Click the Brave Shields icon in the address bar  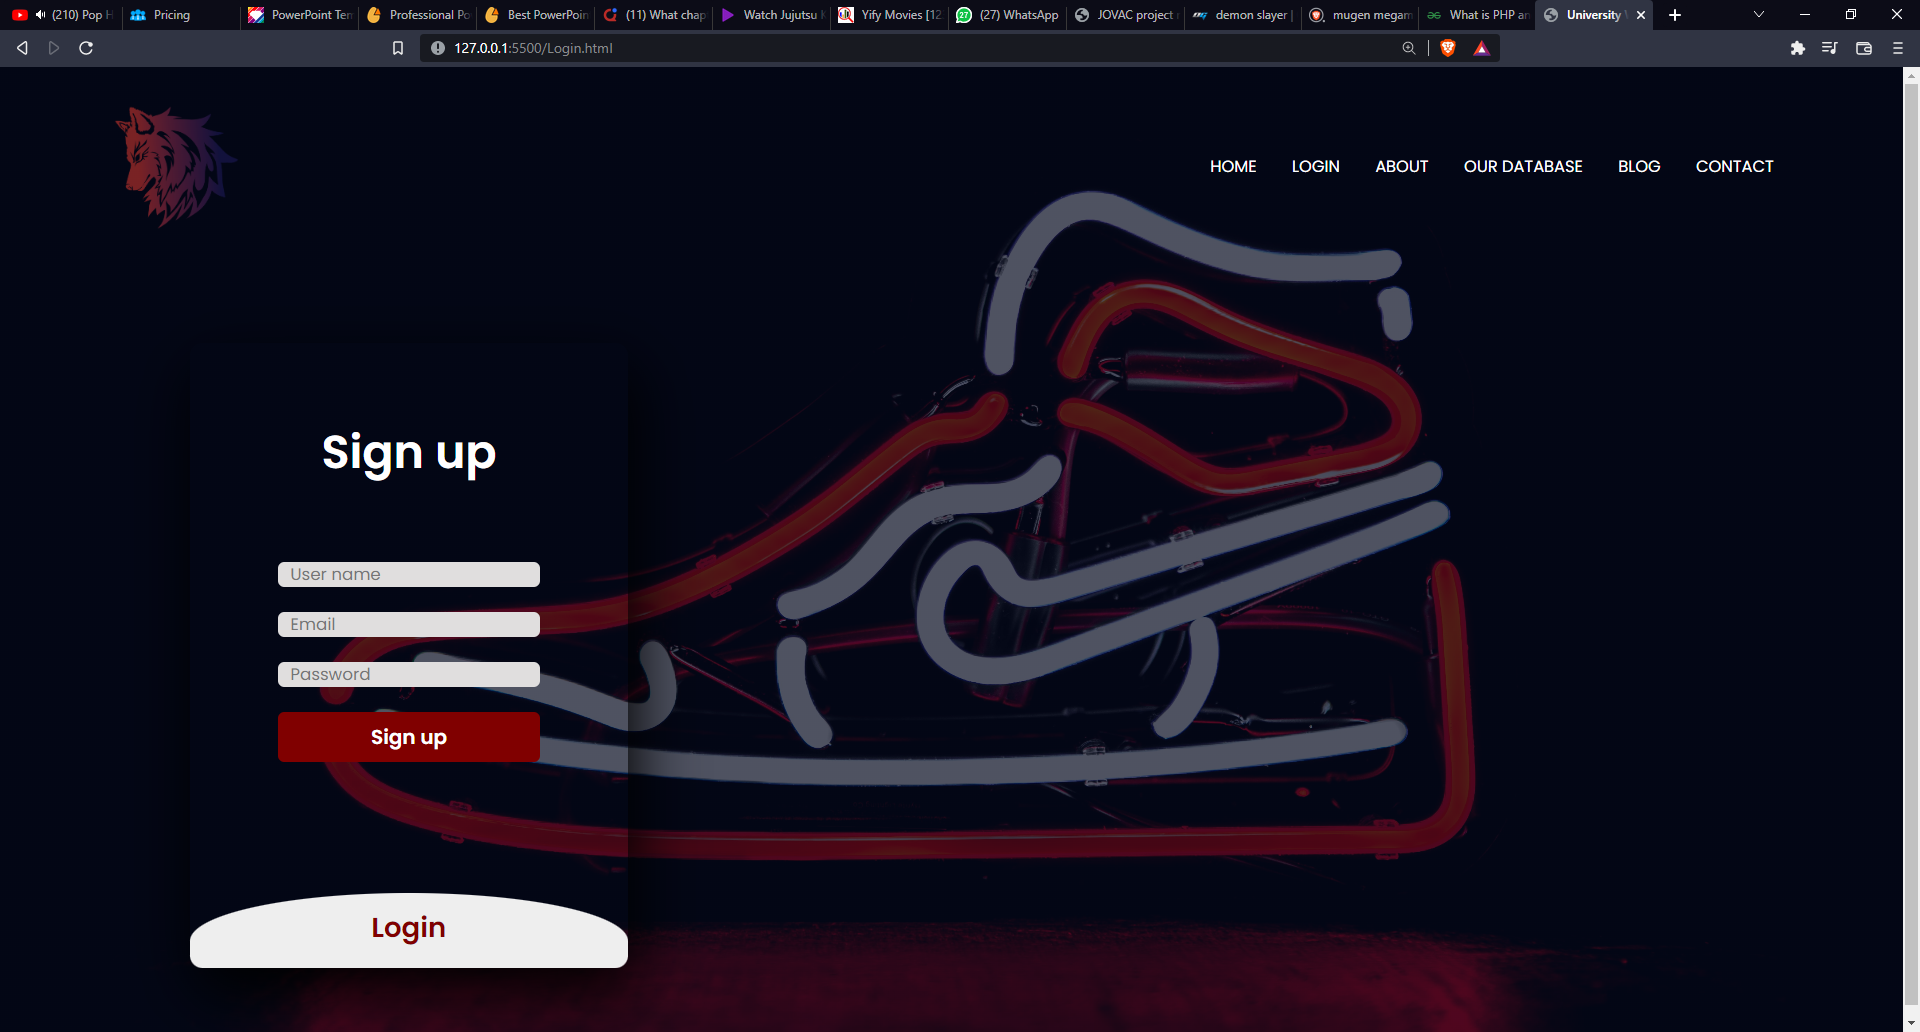1448,47
